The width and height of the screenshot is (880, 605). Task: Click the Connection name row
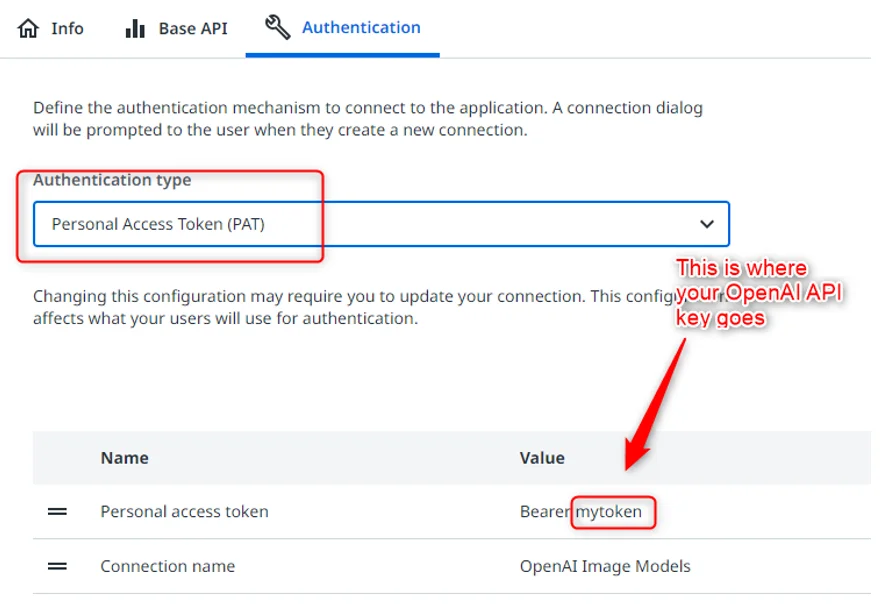[x=167, y=566]
